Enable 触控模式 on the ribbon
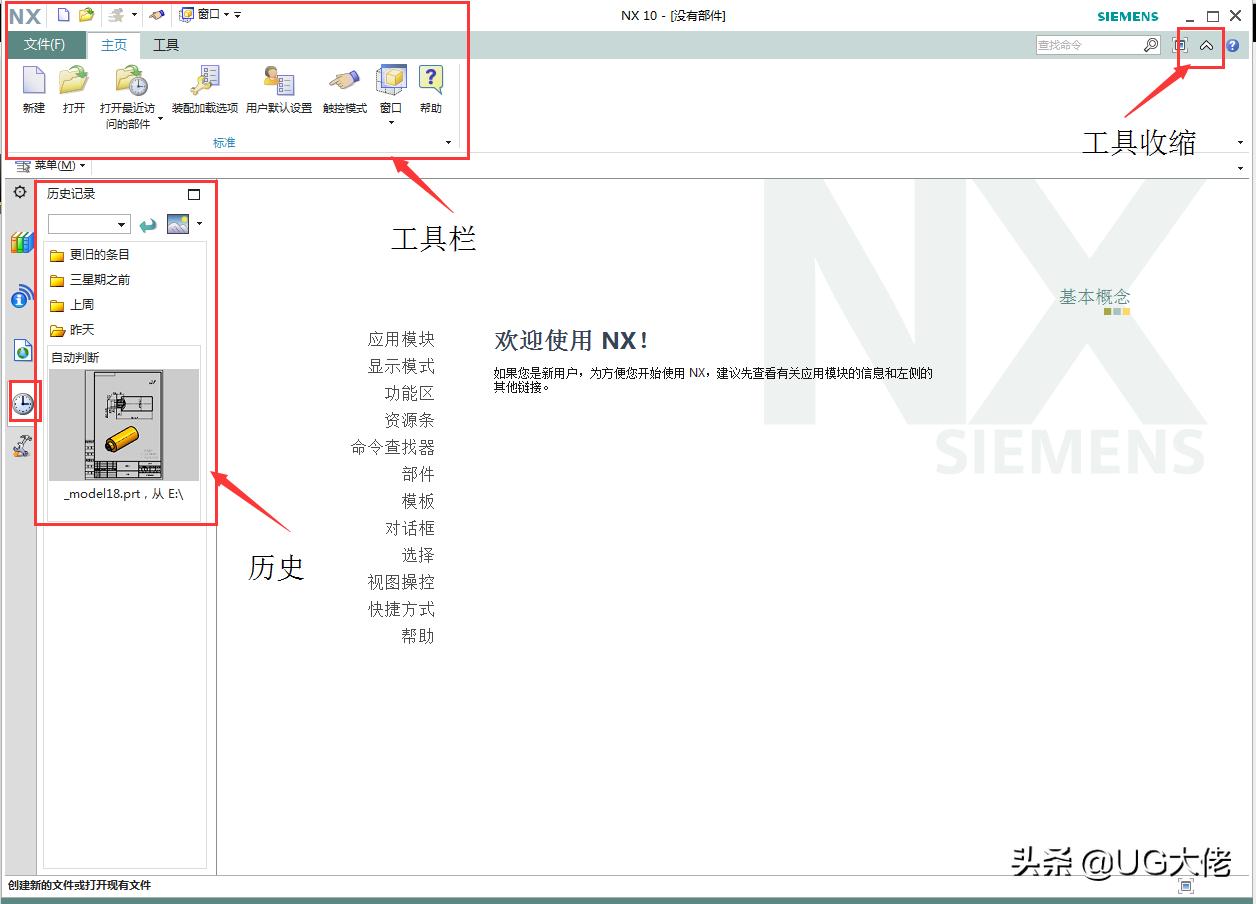1256x904 pixels. tap(343, 90)
